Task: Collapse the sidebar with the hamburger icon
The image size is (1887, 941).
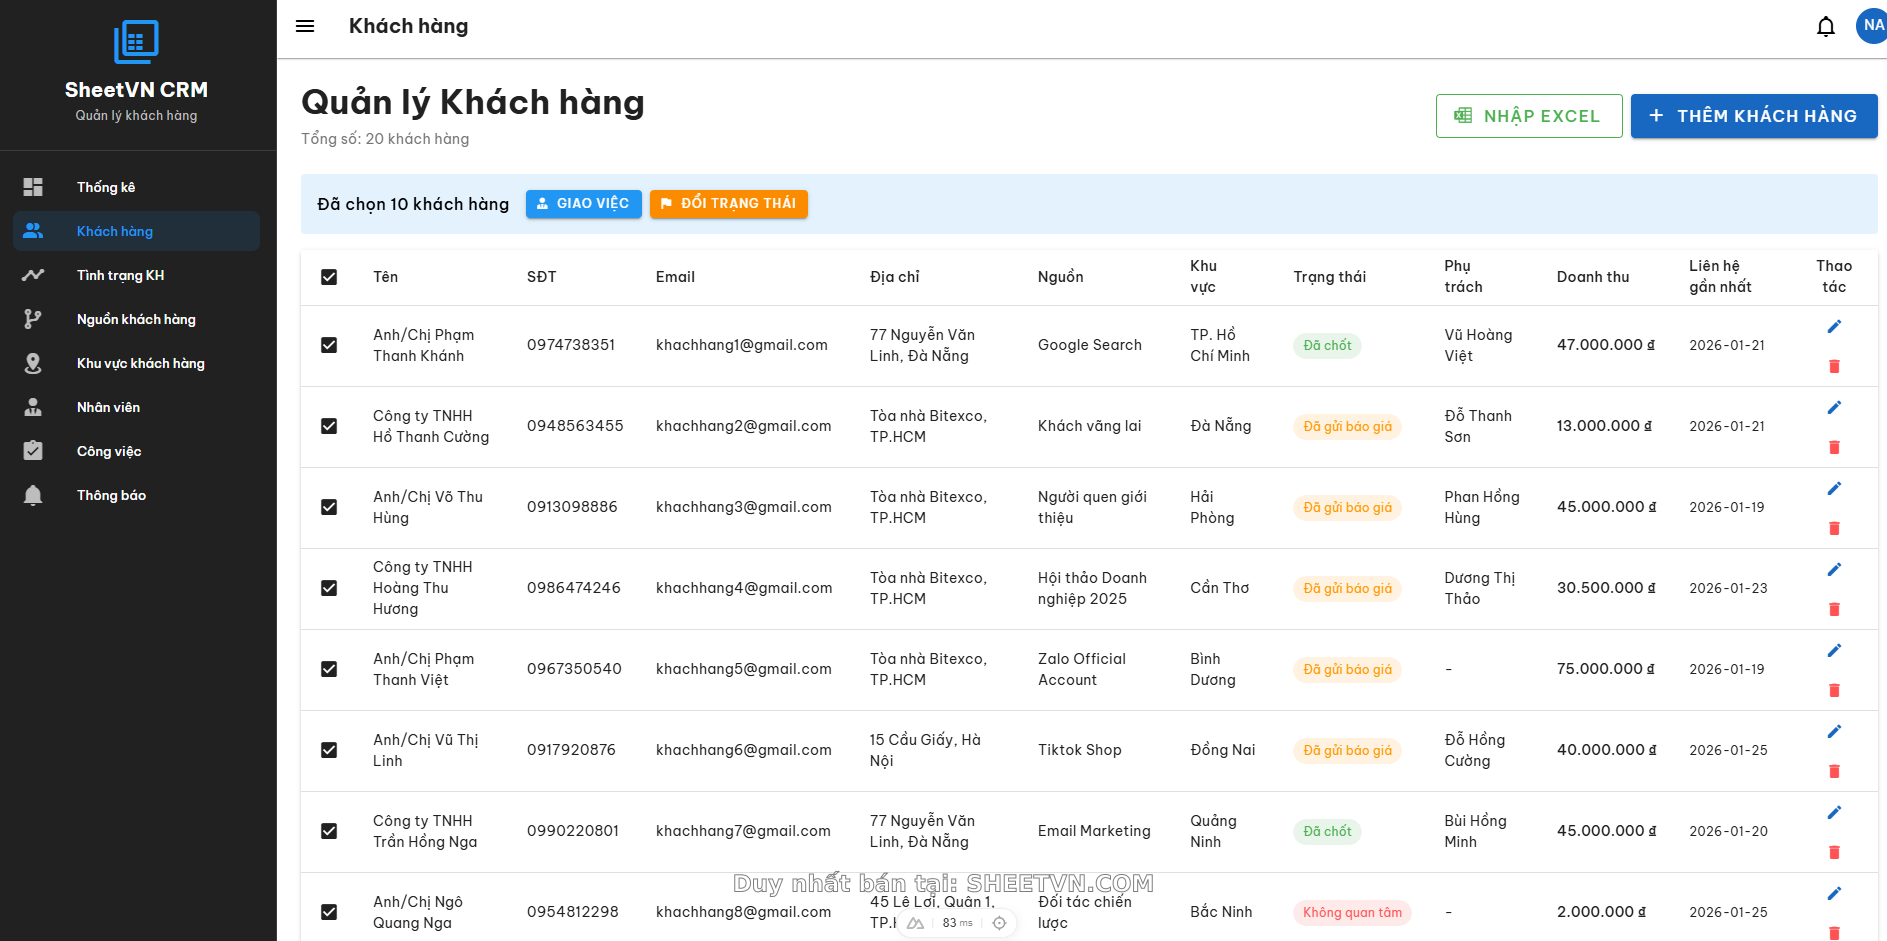Action: pos(305,26)
